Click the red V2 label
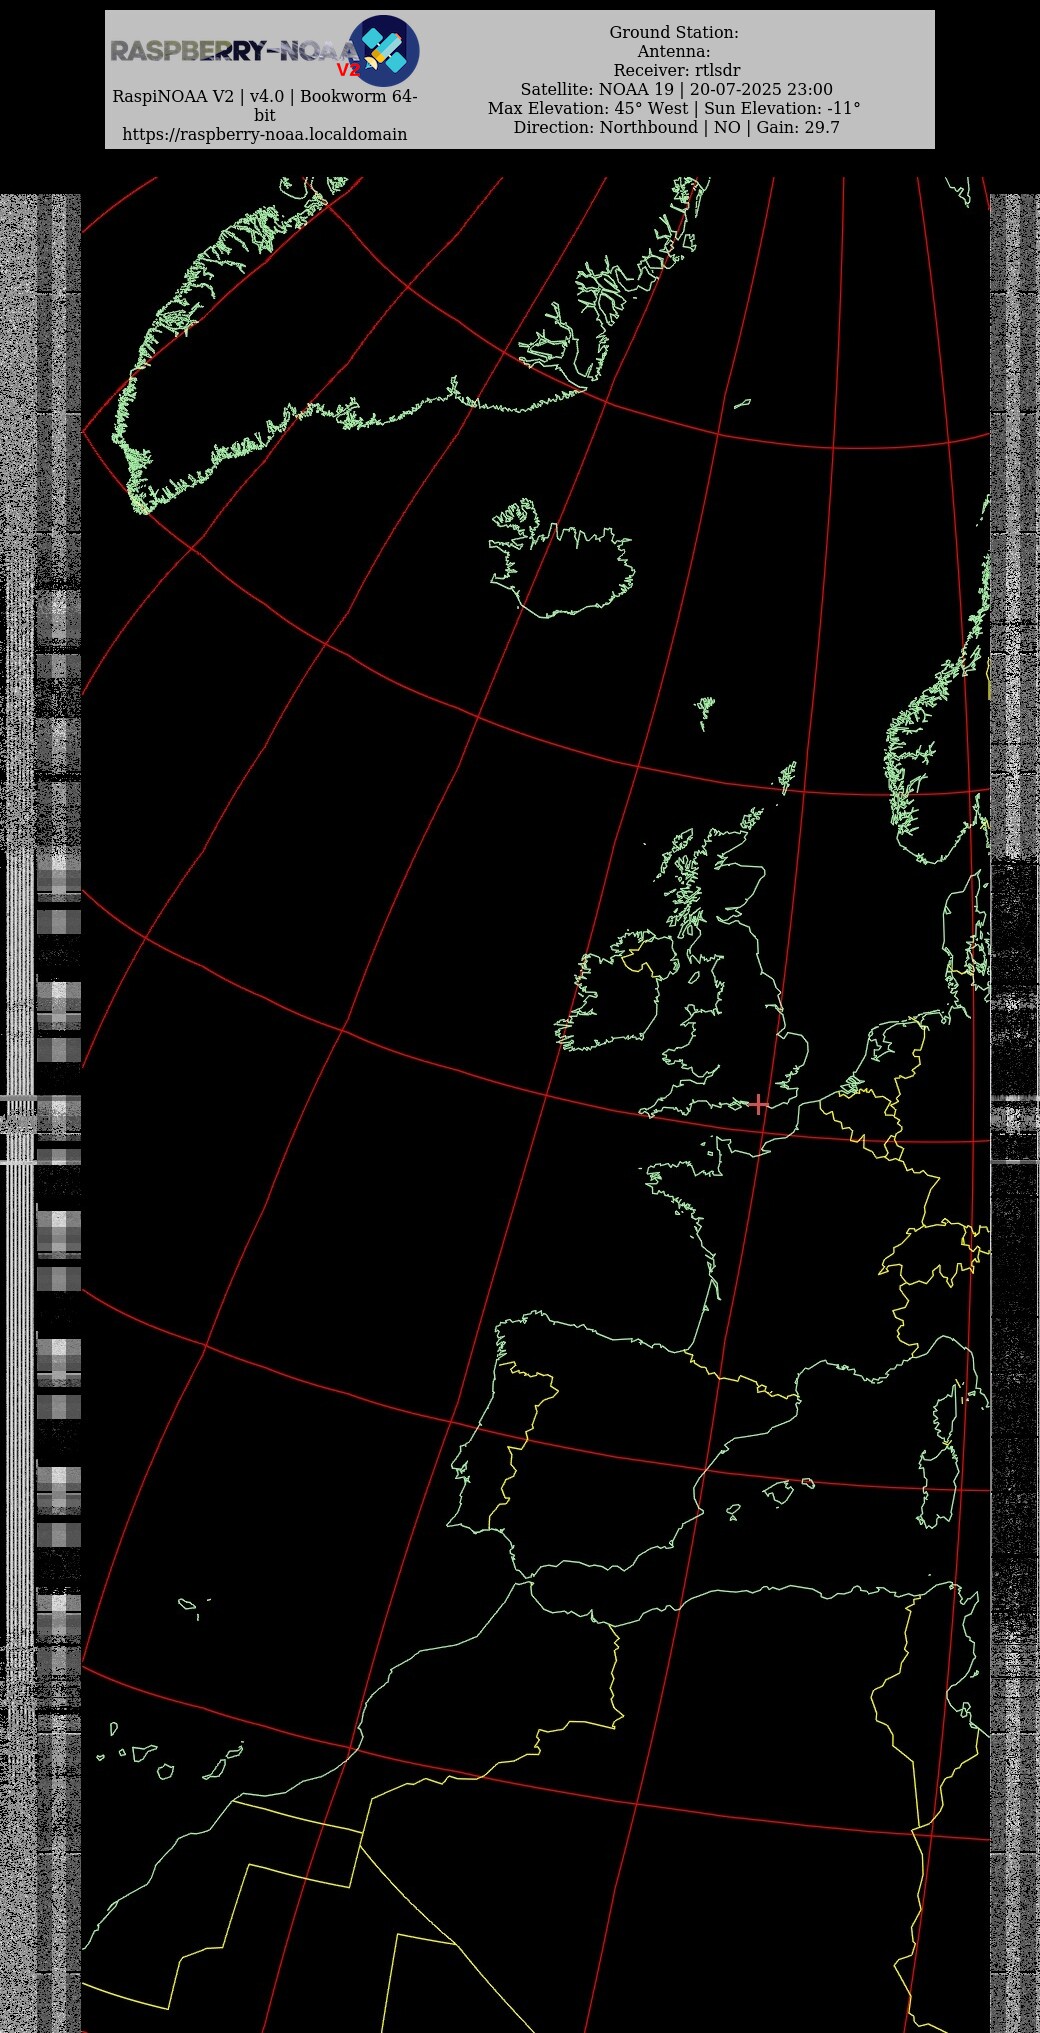 click(348, 70)
